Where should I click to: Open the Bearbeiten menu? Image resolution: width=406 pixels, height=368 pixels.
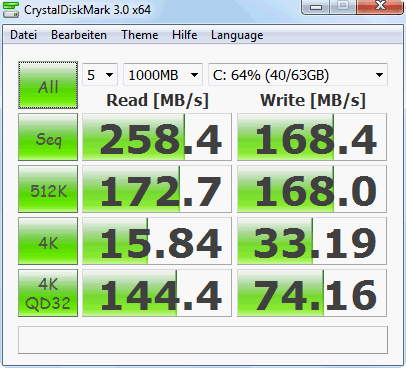pyautogui.click(x=79, y=35)
